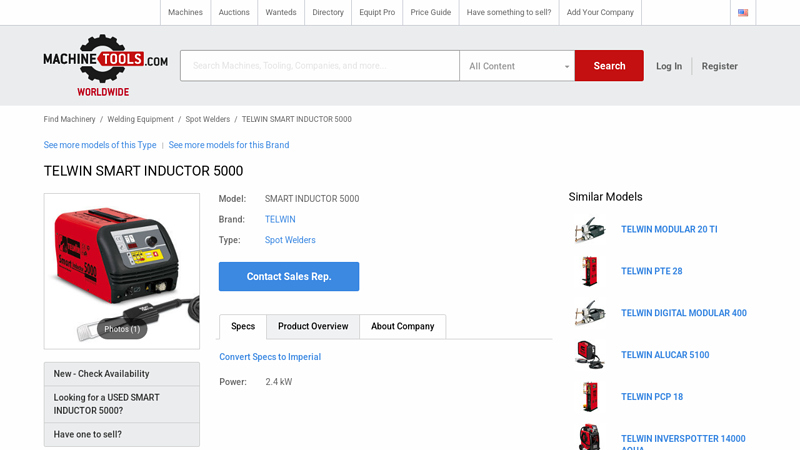
Task: Go to Find Machinery breadcrumb
Action: click(x=69, y=119)
